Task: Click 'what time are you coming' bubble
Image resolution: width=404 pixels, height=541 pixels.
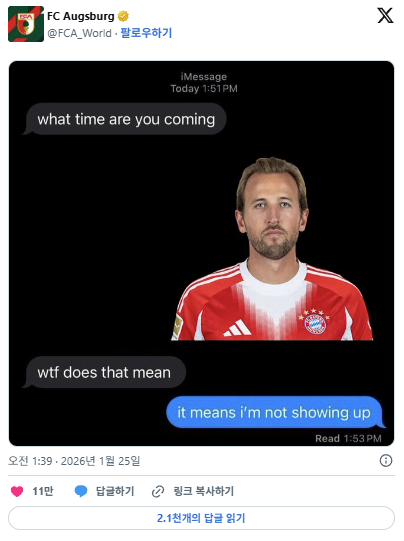Action: [x=125, y=119]
